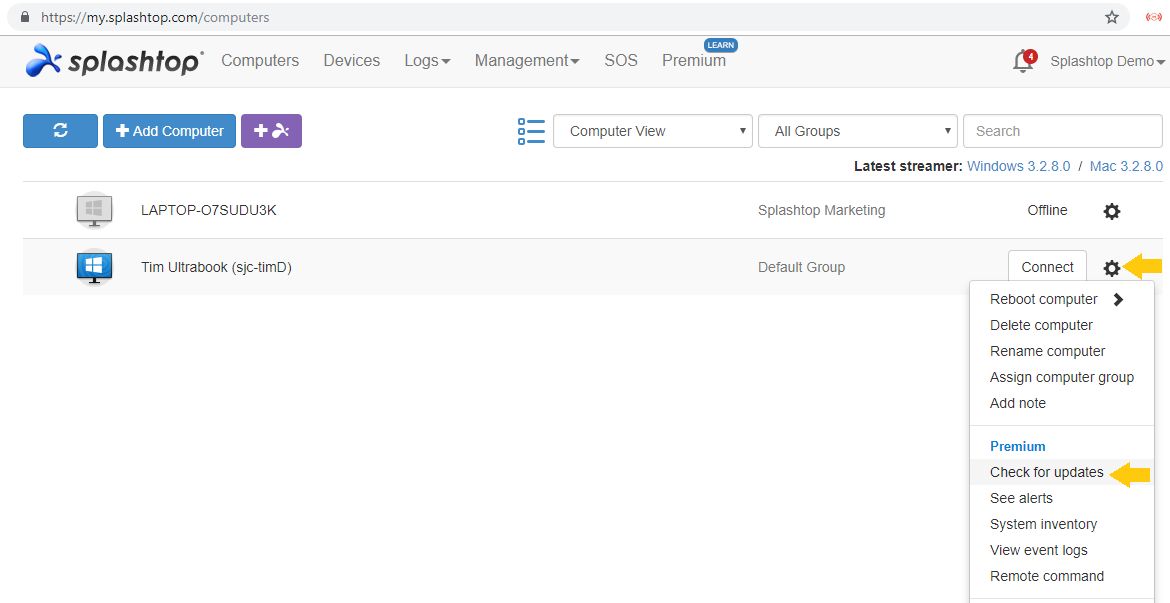Click the refresh computers list icon
This screenshot has height=603, width=1170.
[x=60, y=130]
